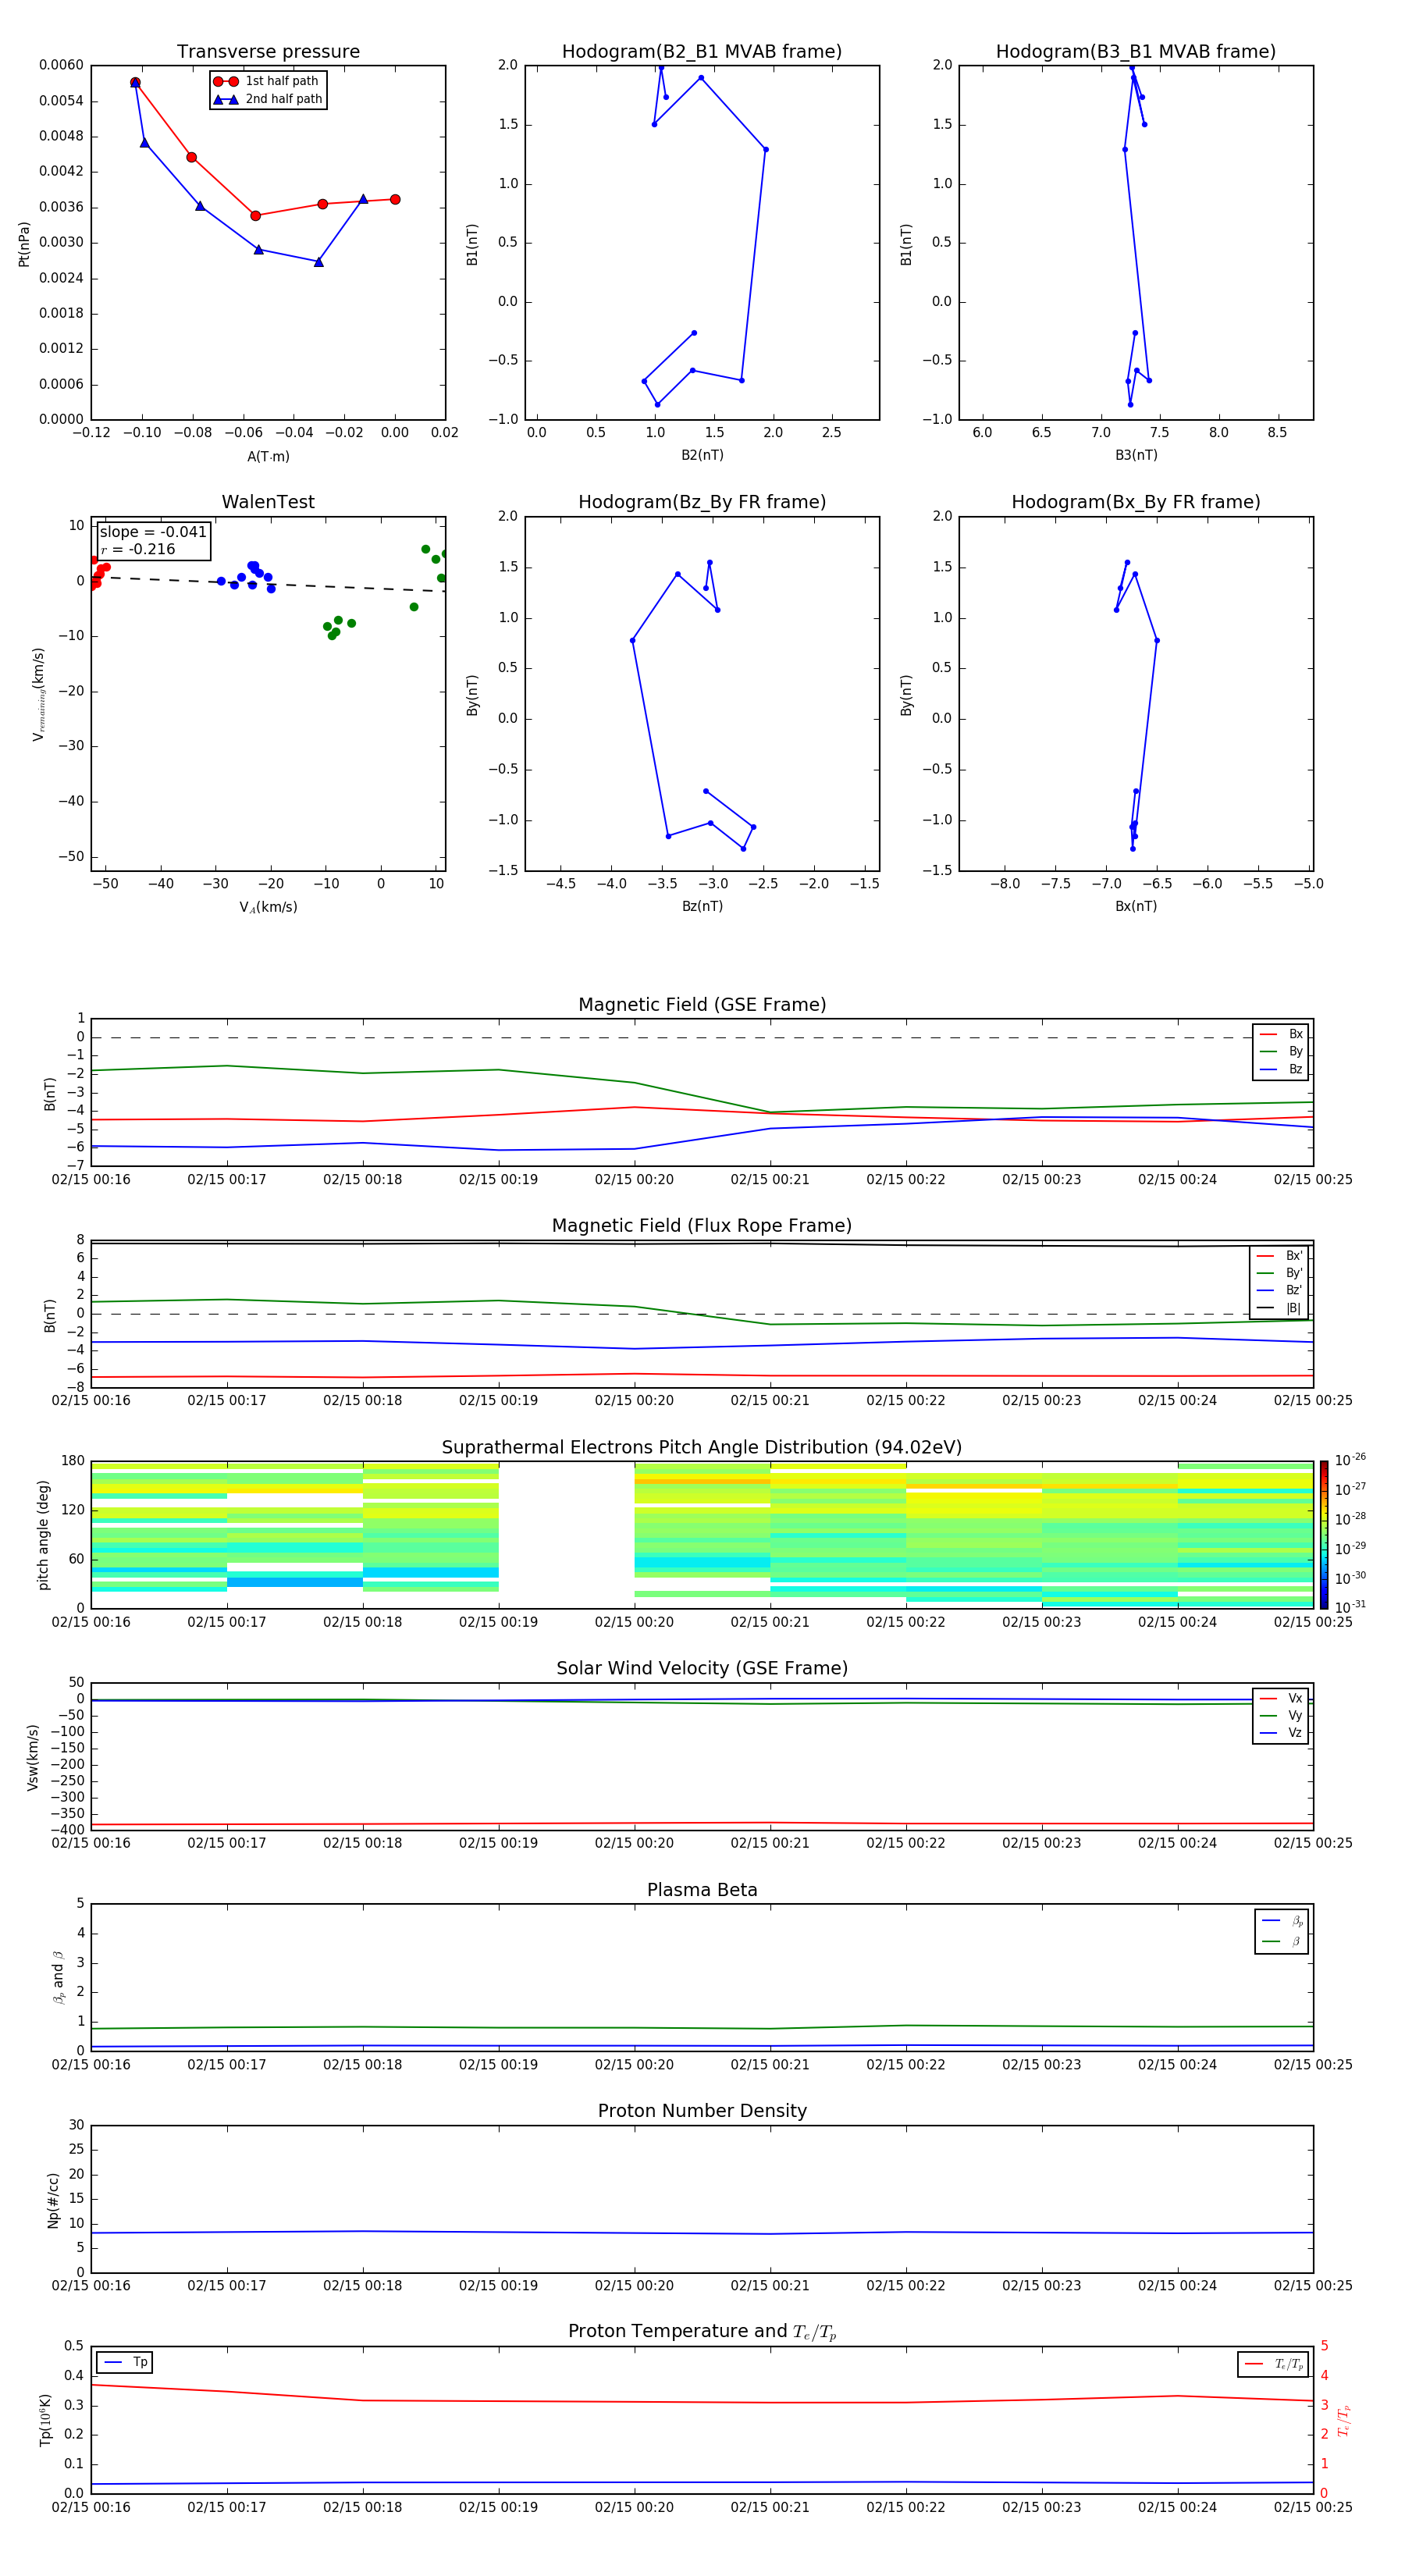The image size is (1405, 2576).
Task: Click '02/15 00:23' tick under Solar Wind Velocity
Action: (1041, 1843)
